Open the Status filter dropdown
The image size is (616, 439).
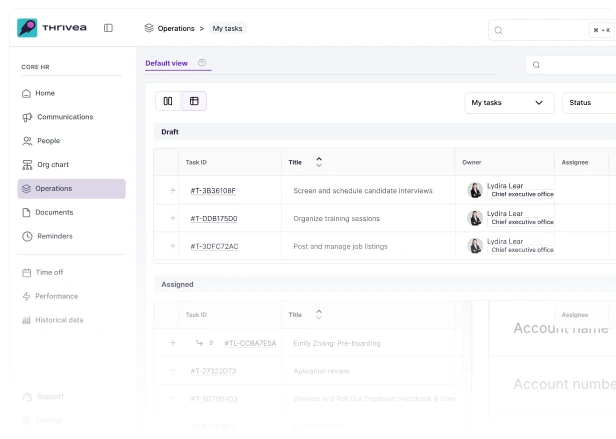point(588,102)
